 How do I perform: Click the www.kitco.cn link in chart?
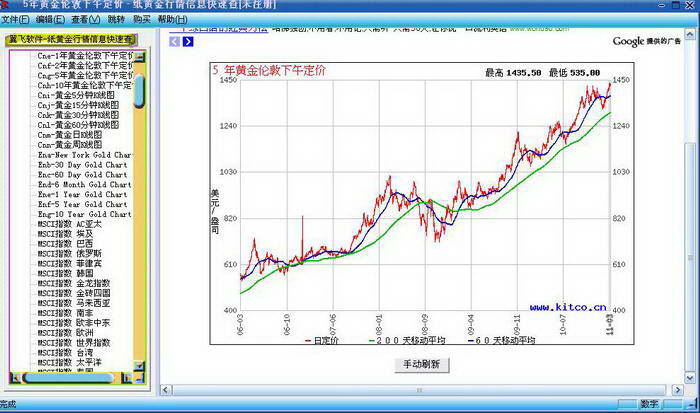coord(568,307)
